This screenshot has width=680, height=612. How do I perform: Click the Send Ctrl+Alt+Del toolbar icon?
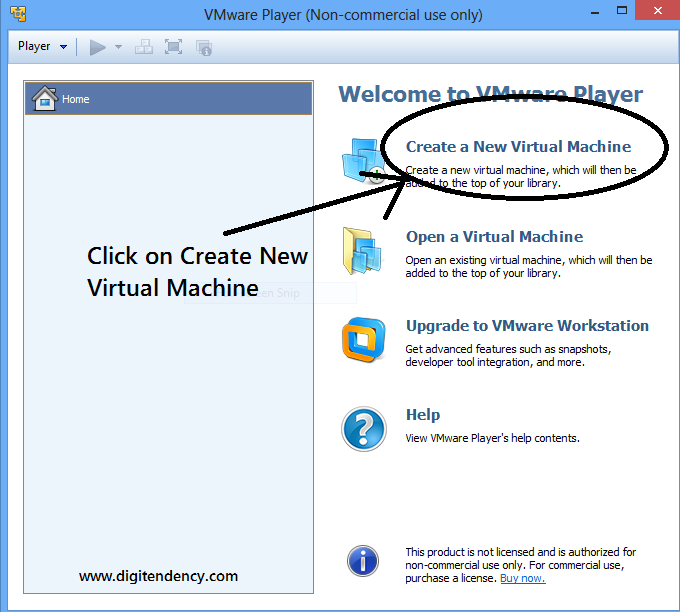[x=144, y=47]
